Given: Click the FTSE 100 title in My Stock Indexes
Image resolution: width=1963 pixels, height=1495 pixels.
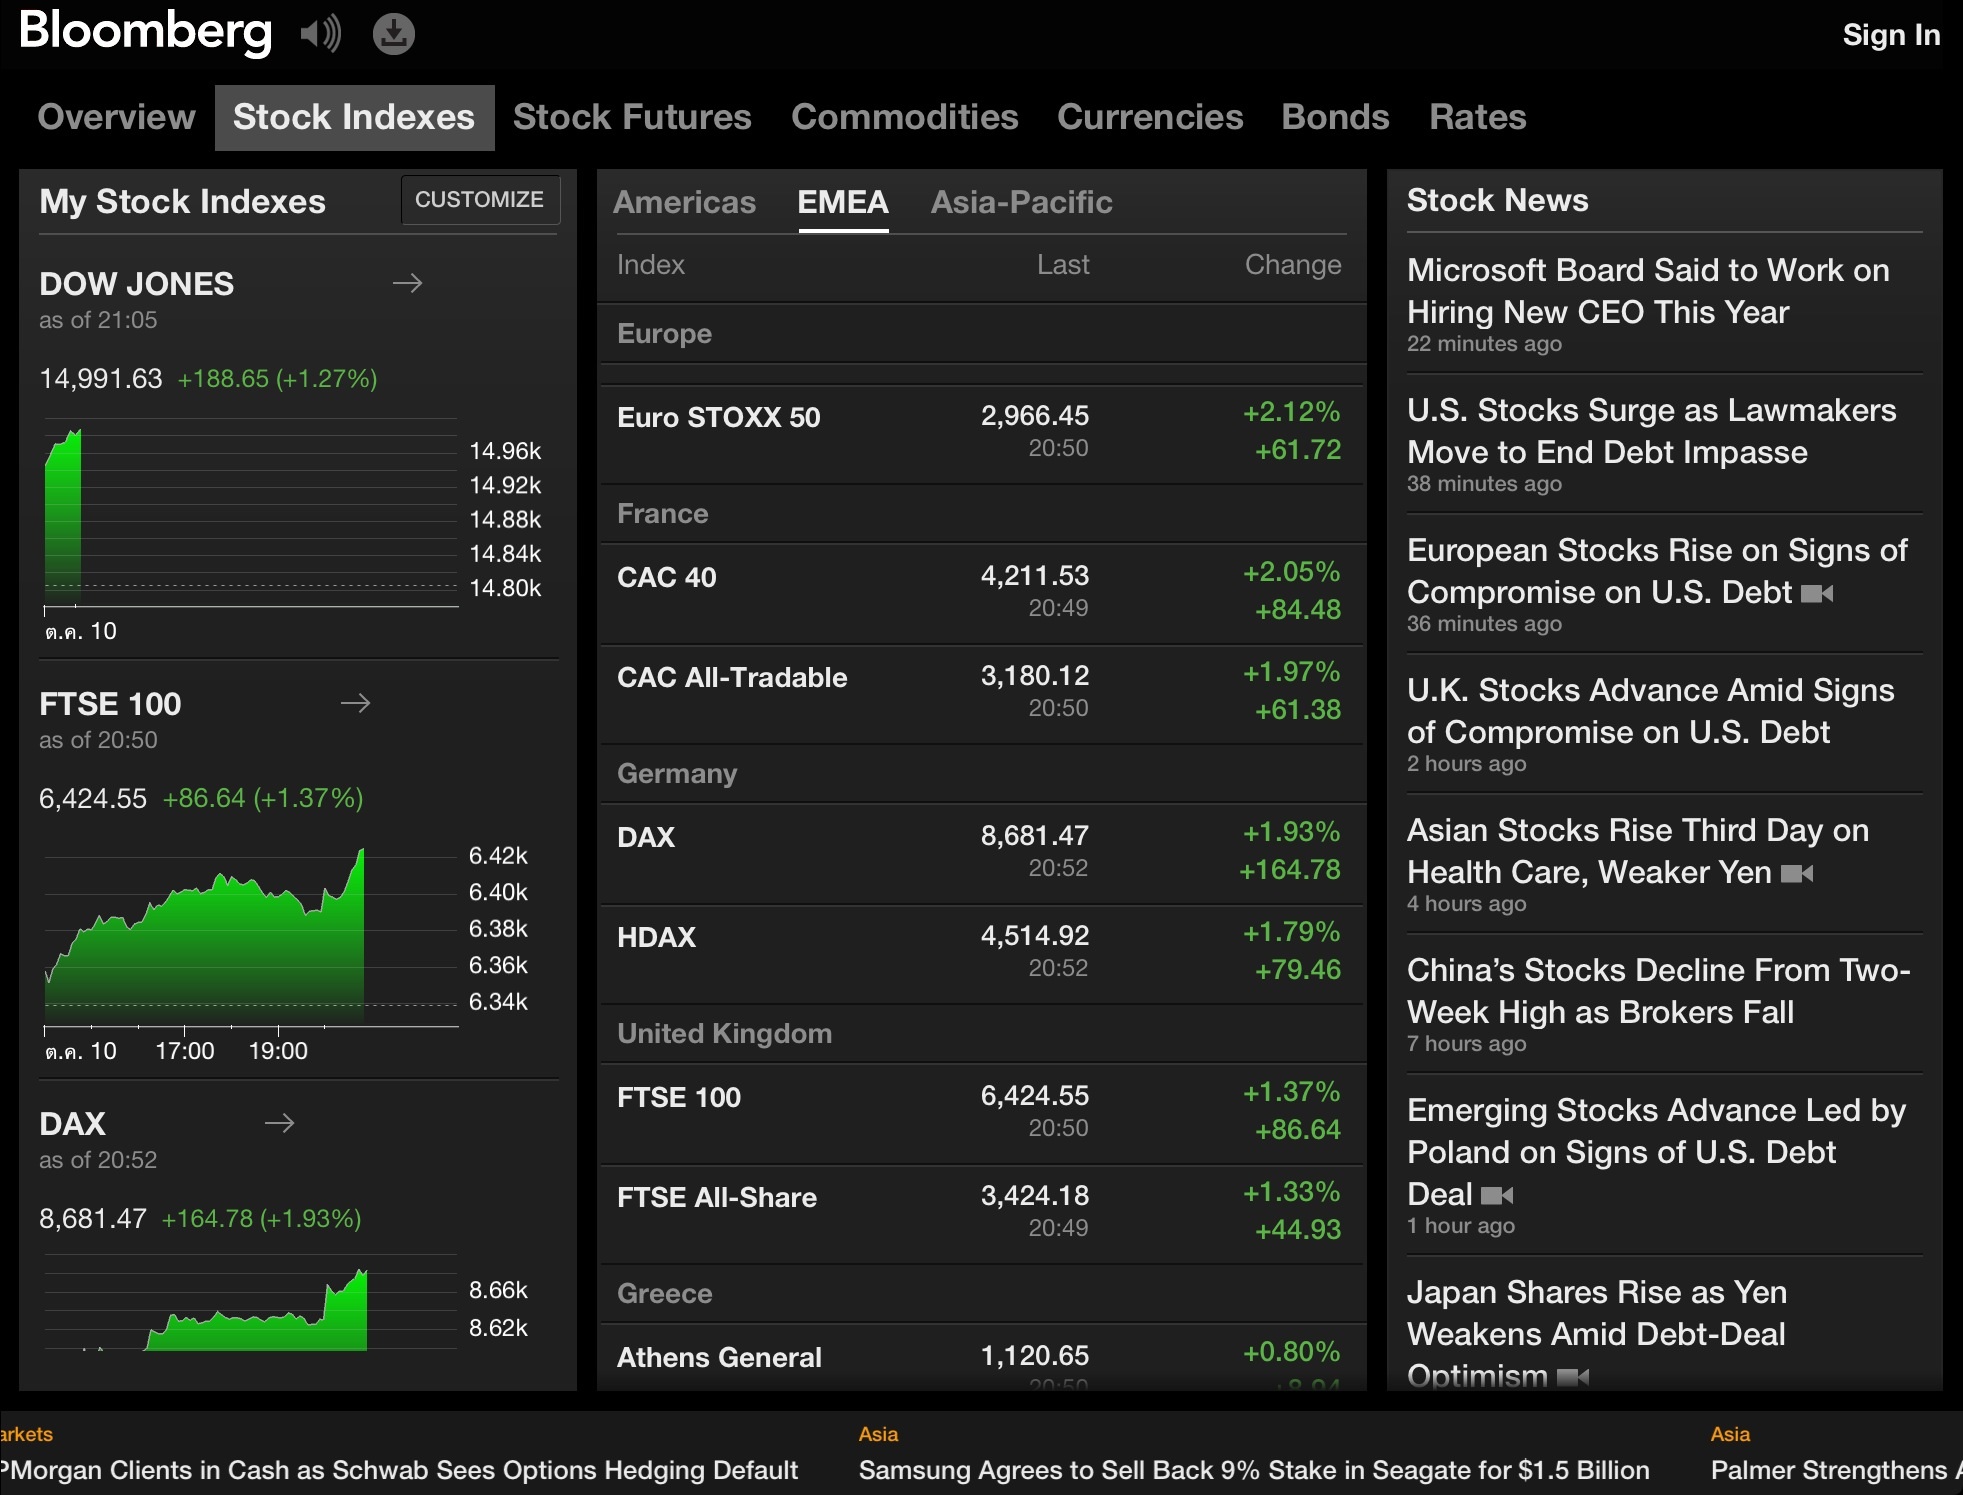Looking at the screenshot, I should coord(110,704).
